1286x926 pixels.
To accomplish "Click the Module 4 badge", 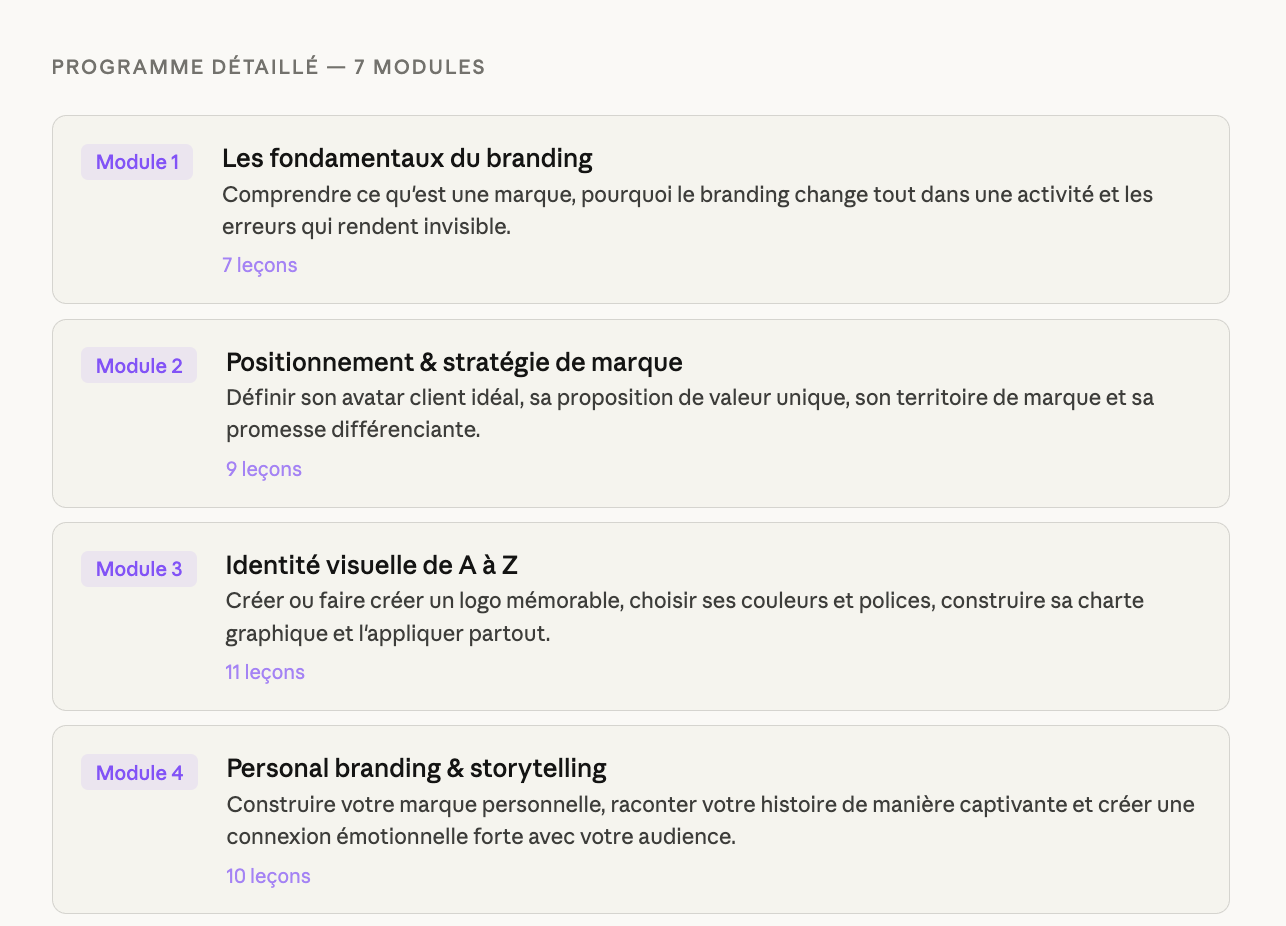I will point(139,773).
